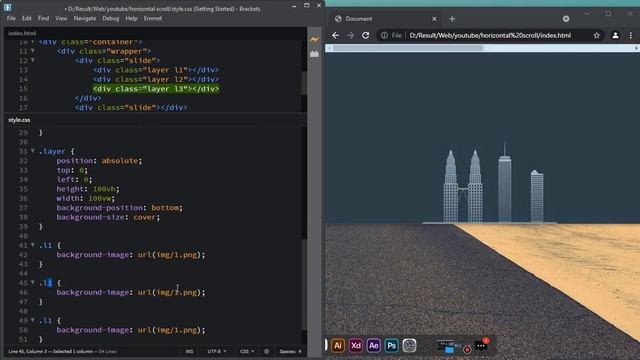The image size is (640, 360).
Task: Collapse the line 49 rule fold arrow
Action: pyautogui.click(x=33, y=320)
